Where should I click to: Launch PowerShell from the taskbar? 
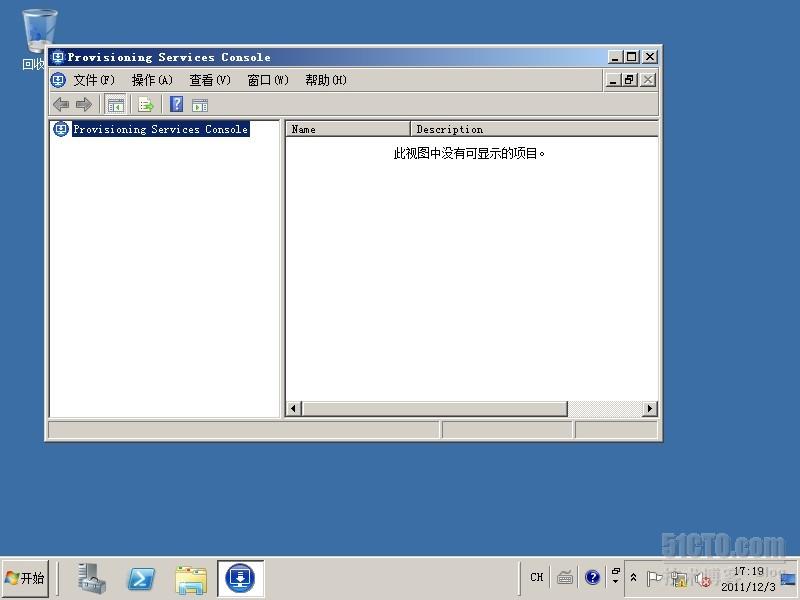[141, 579]
